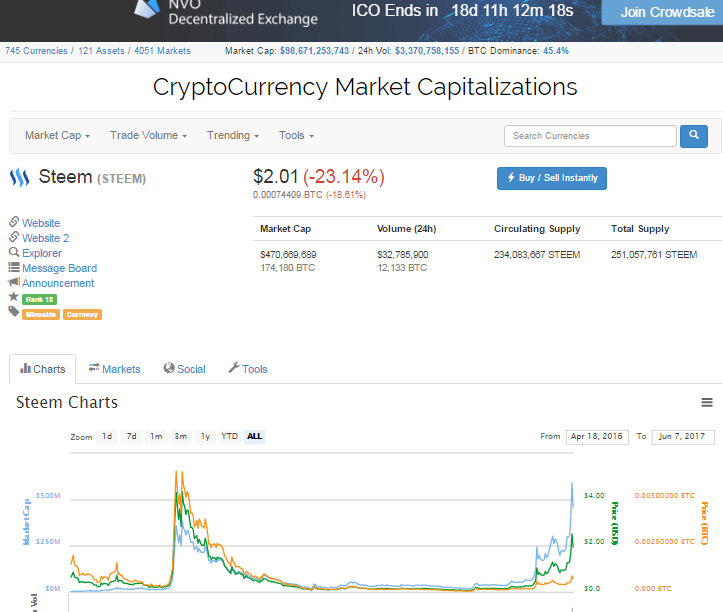Image resolution: width=723 pixels, height=612 pixels.
Task: Open the Website 2 link
Action: pos(46,238)
